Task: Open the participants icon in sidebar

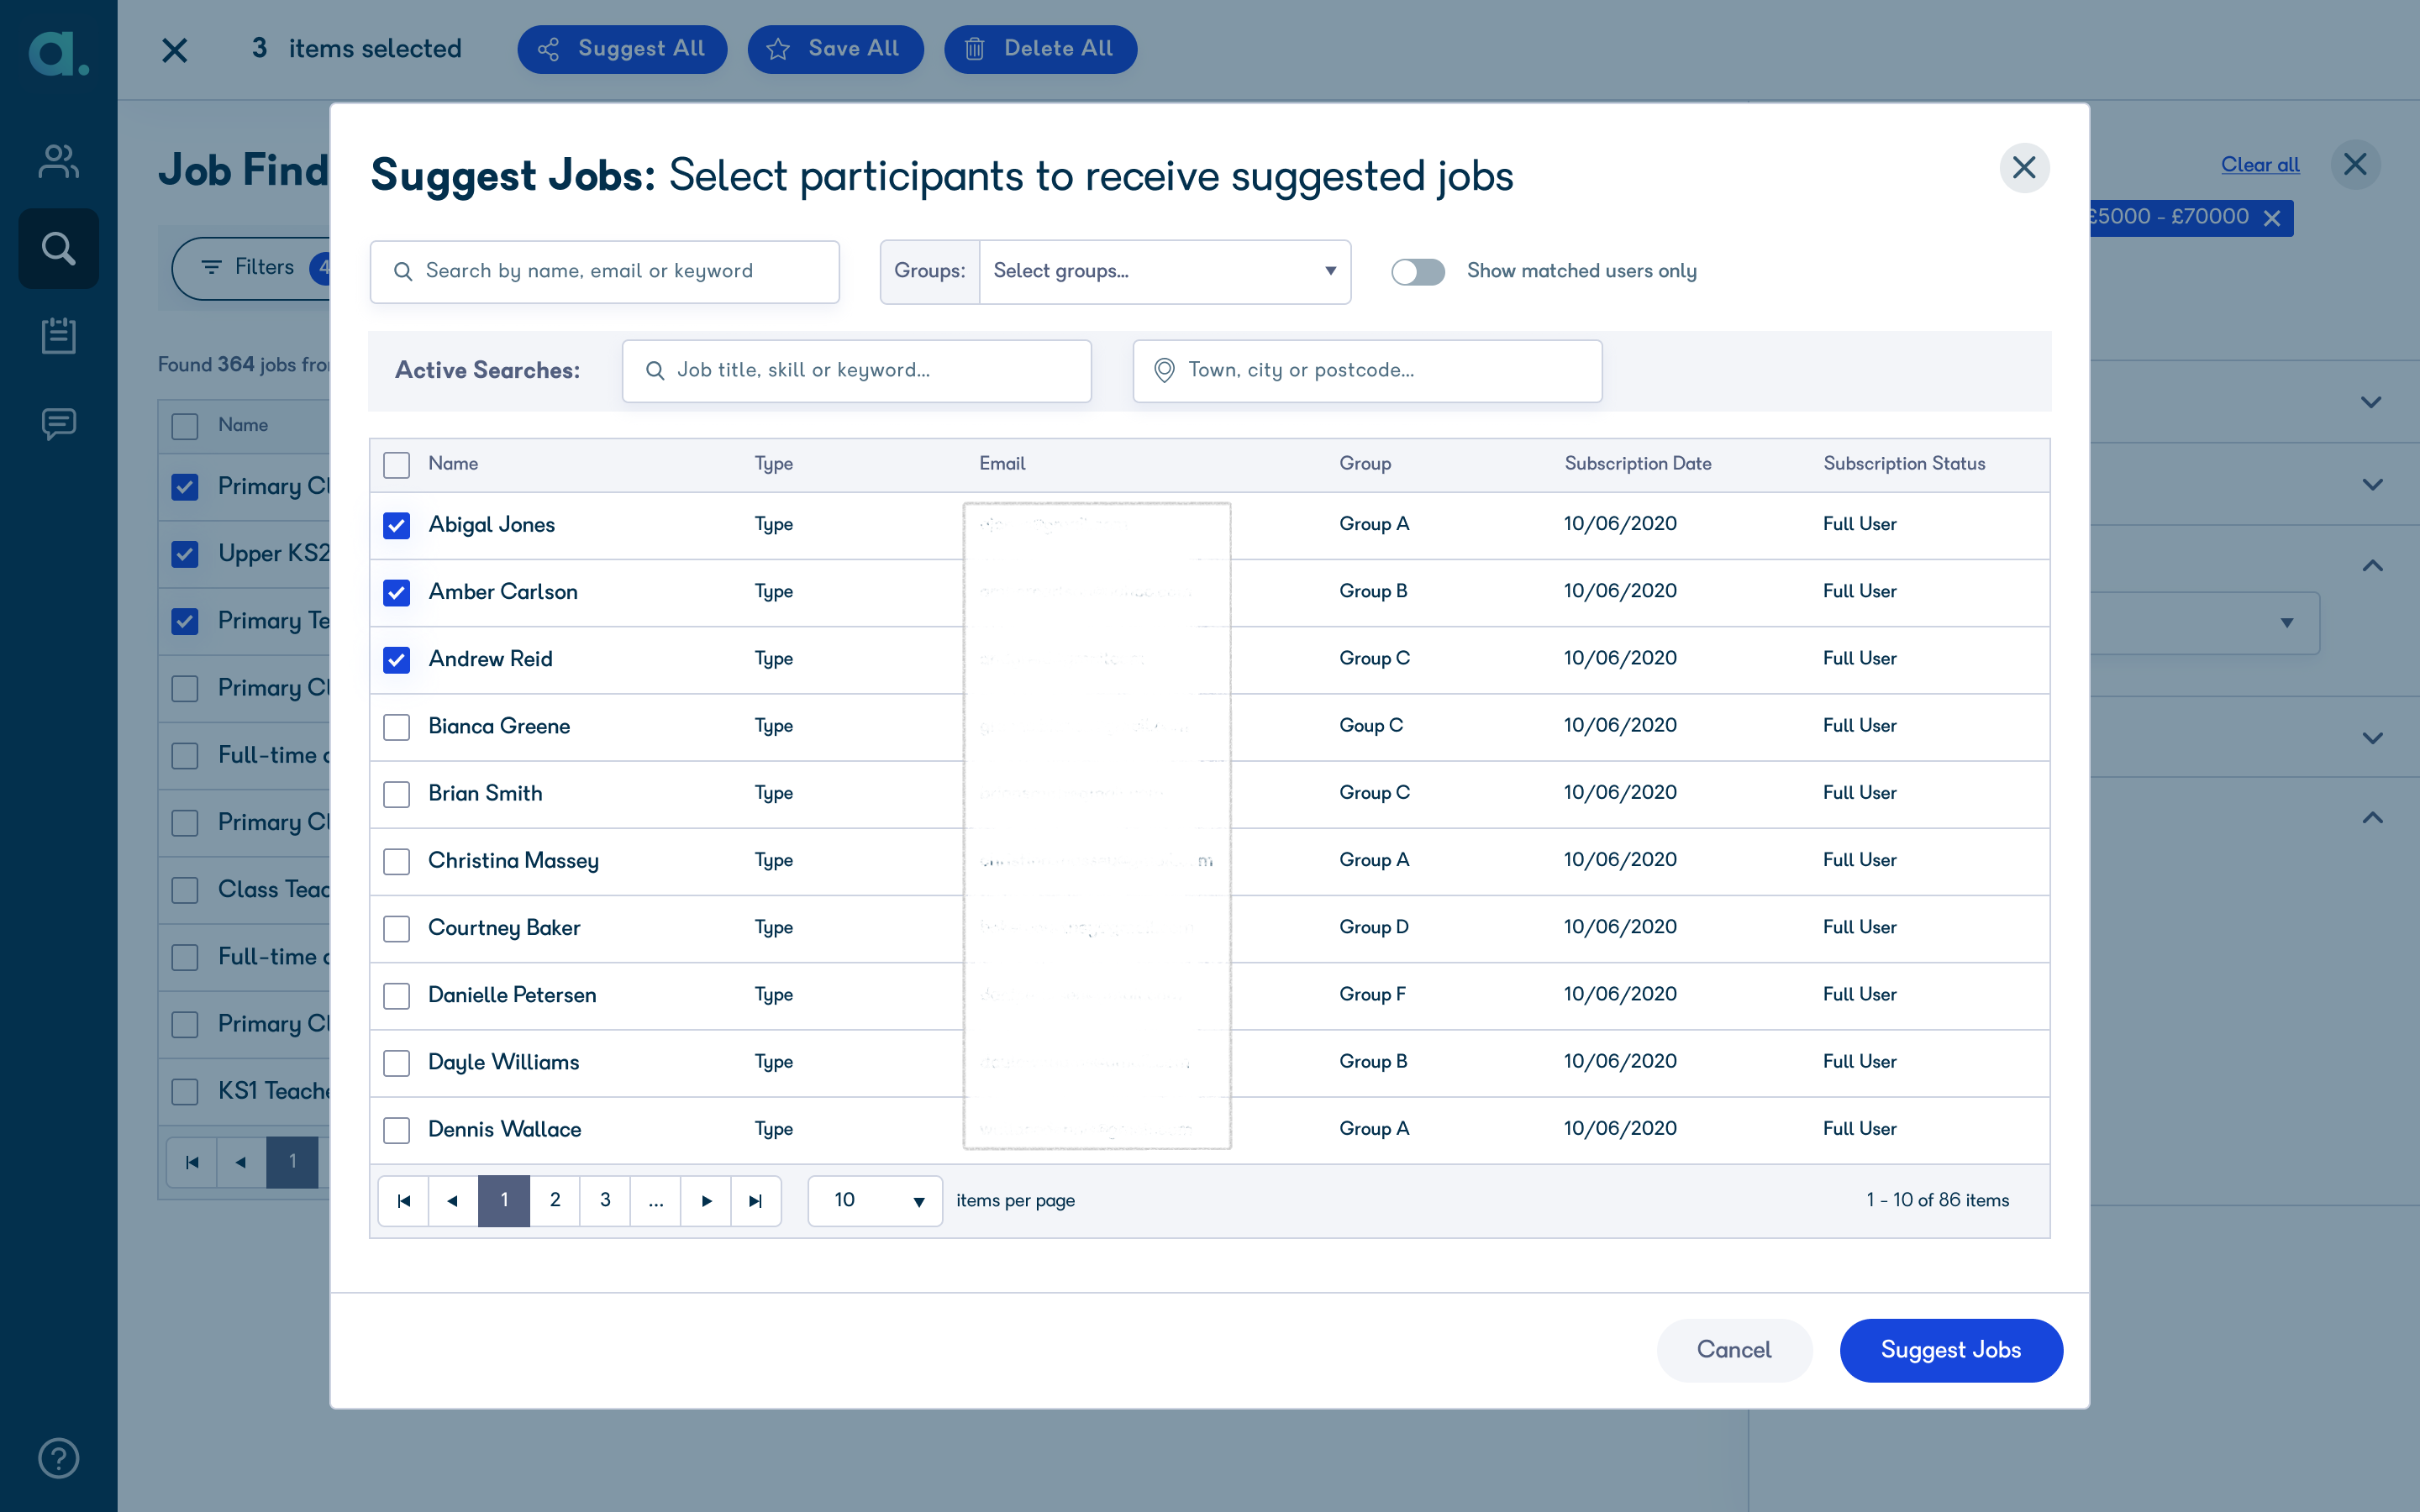Action: [x=58, y=161]
